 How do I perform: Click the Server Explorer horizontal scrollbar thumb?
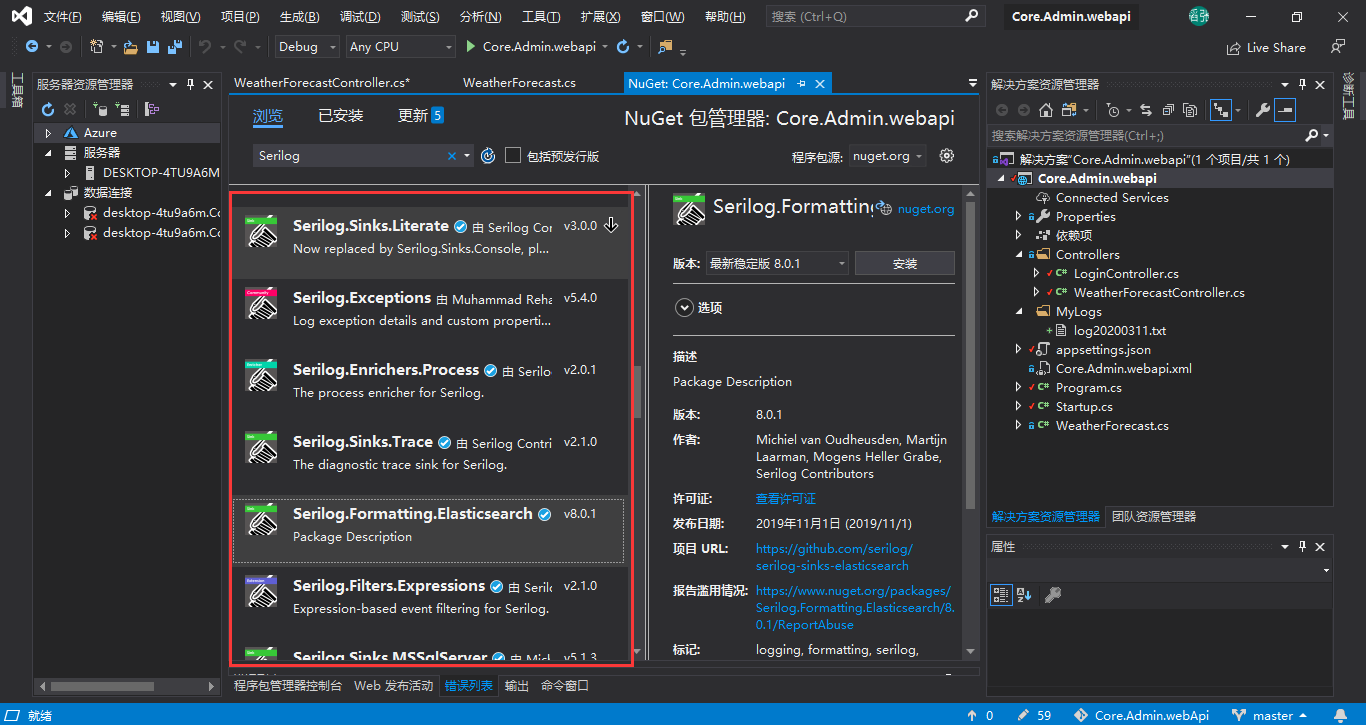pyautogui.click(x=102, y=686)
